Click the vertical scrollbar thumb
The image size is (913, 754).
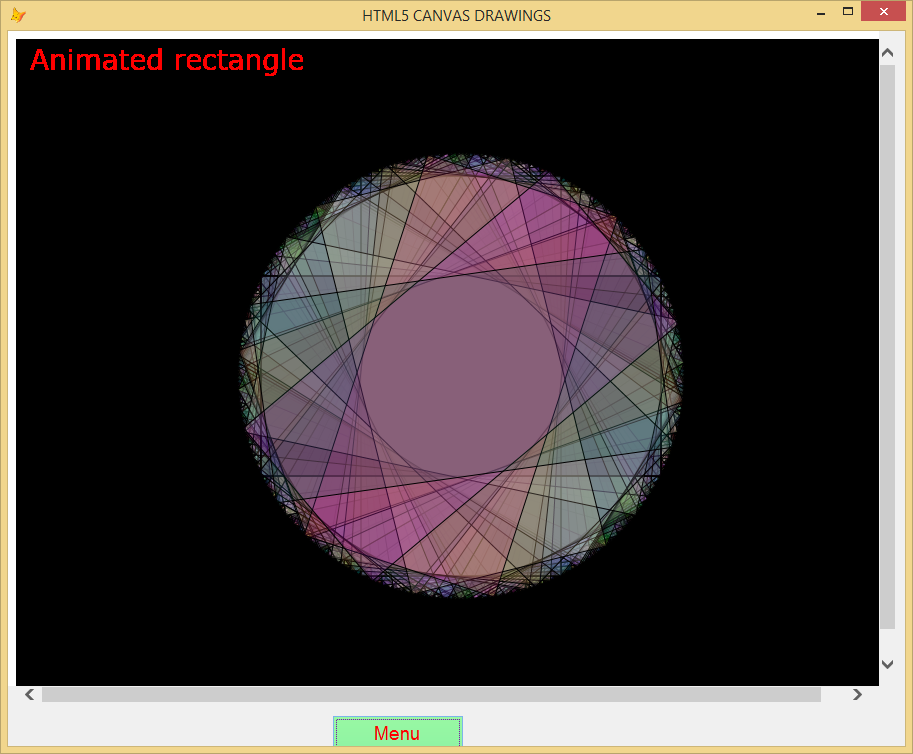(887, 347)
